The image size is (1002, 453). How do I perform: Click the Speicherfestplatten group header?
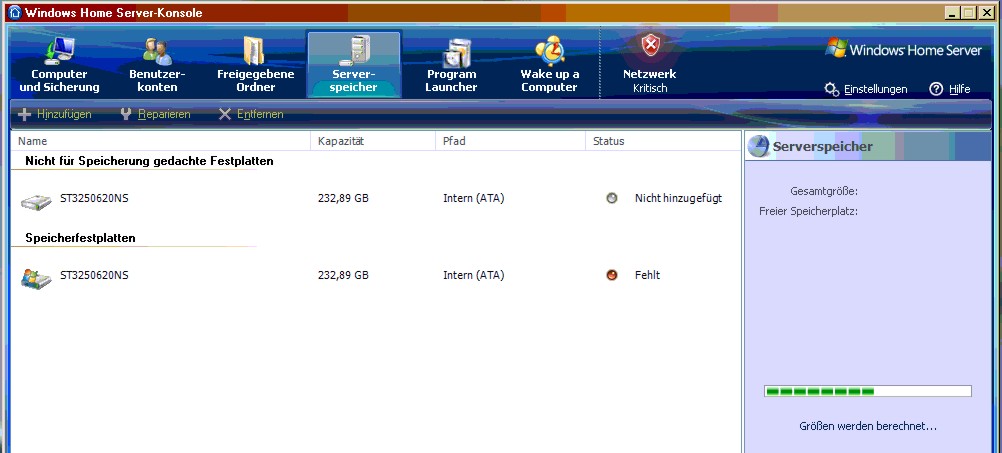click(81, 238)
